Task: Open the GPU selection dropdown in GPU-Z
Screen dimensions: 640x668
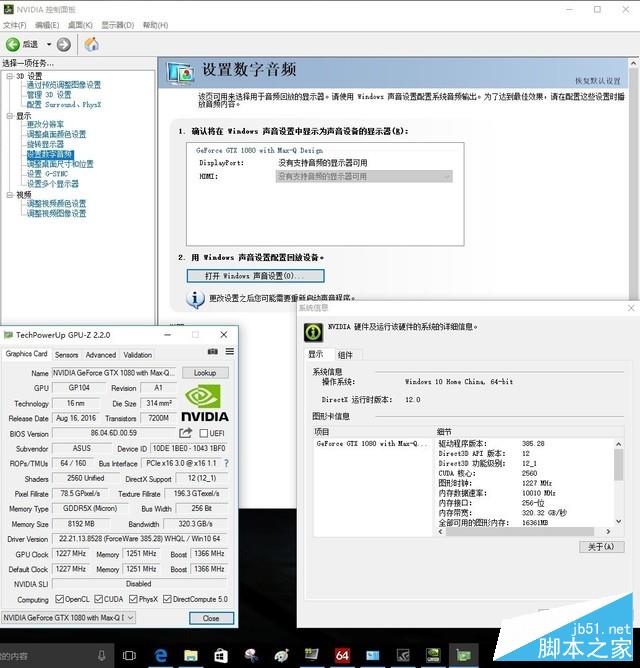Action: [x=69, y=617]
